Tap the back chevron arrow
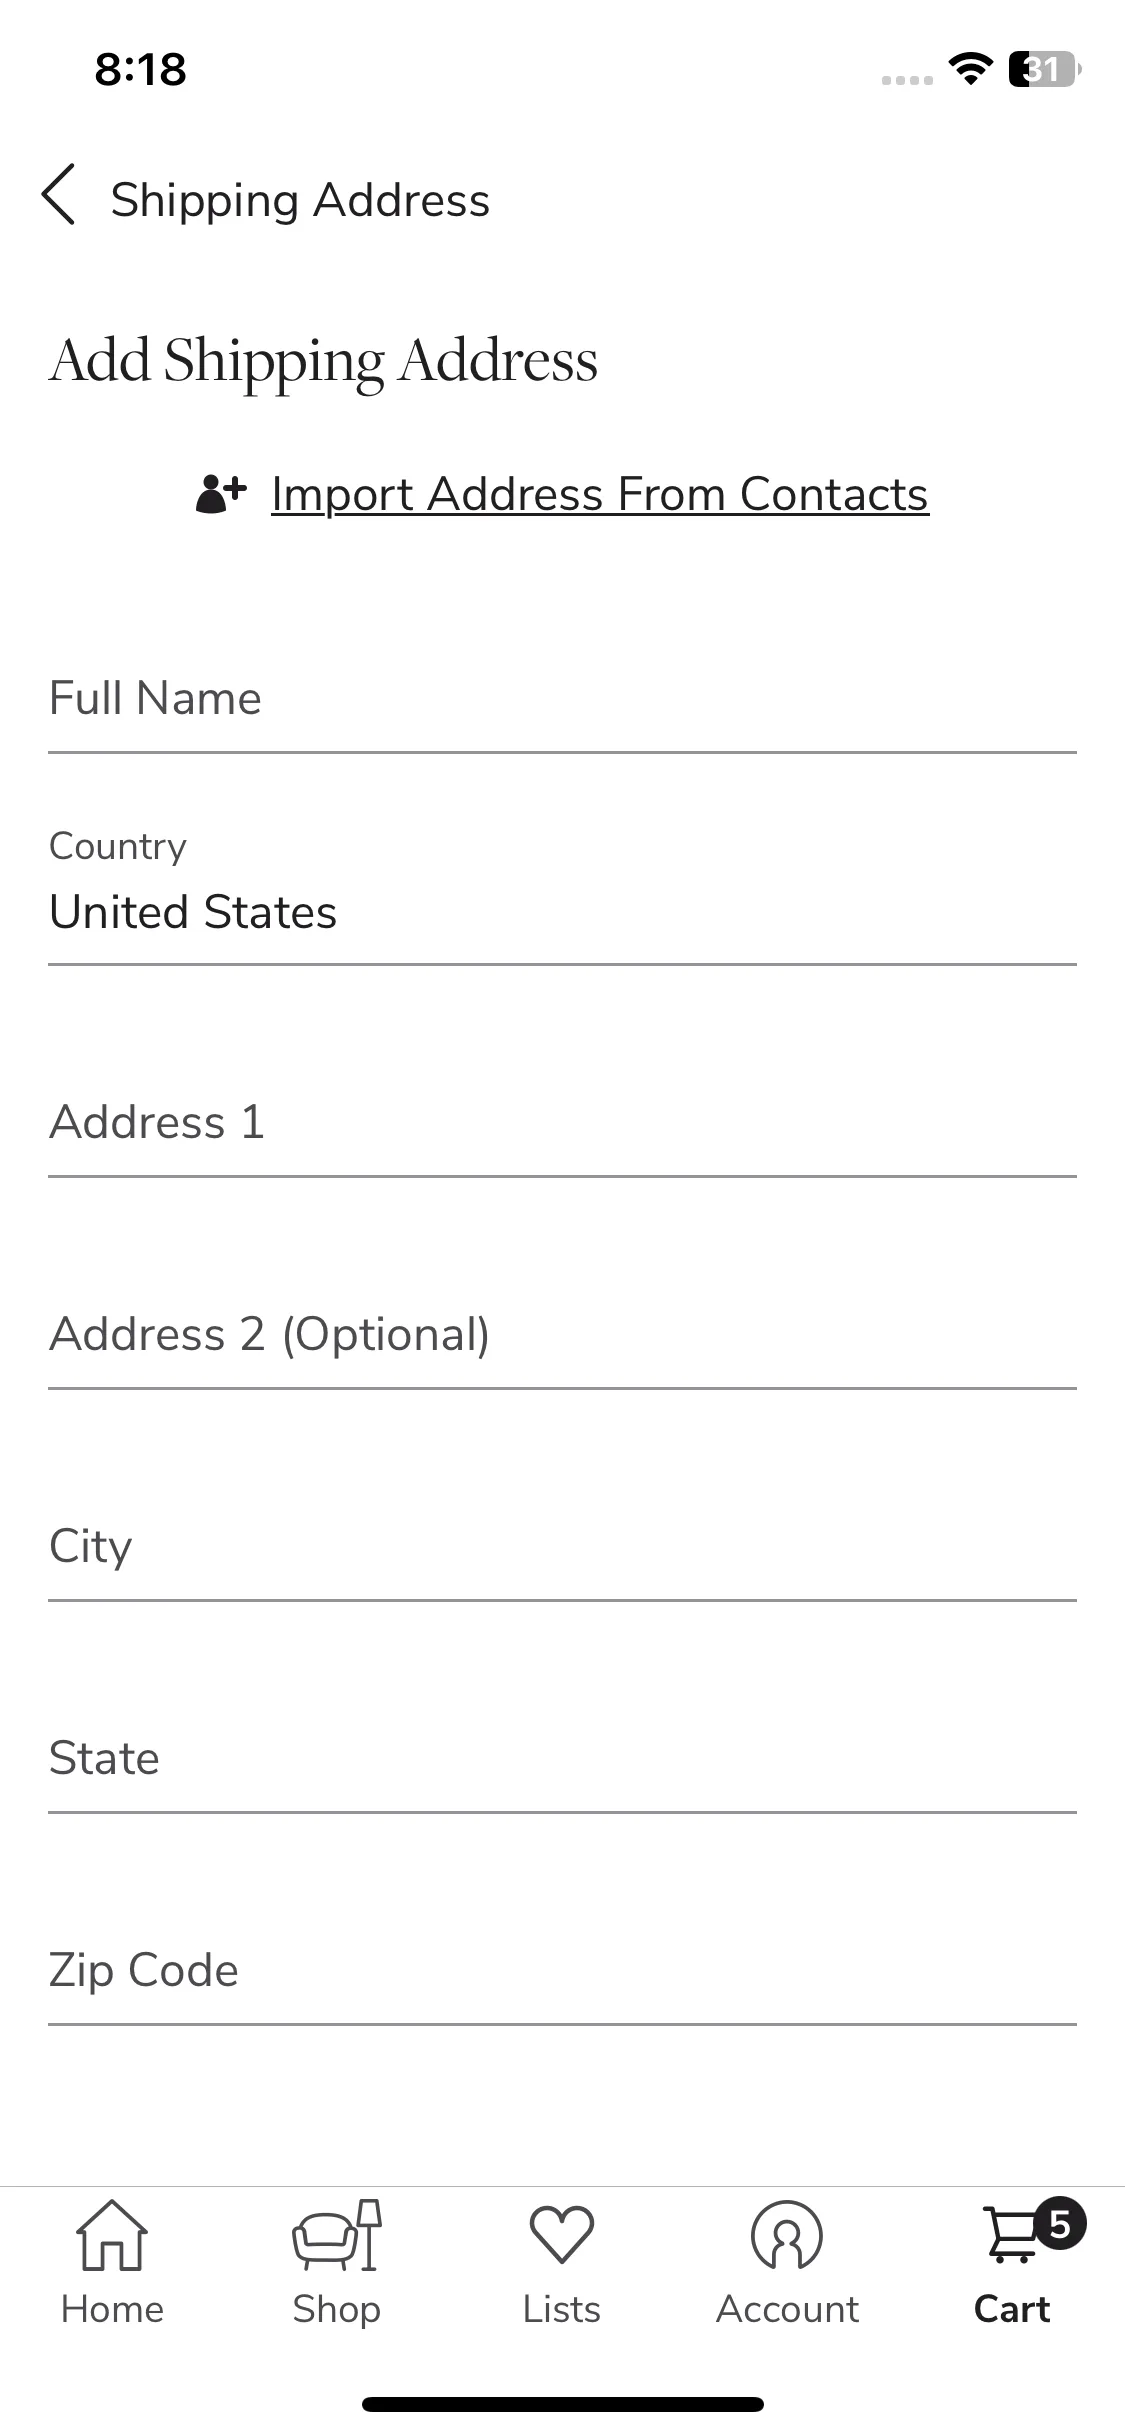Screen dimensions: 1125x2436 [x=58, y=194]
